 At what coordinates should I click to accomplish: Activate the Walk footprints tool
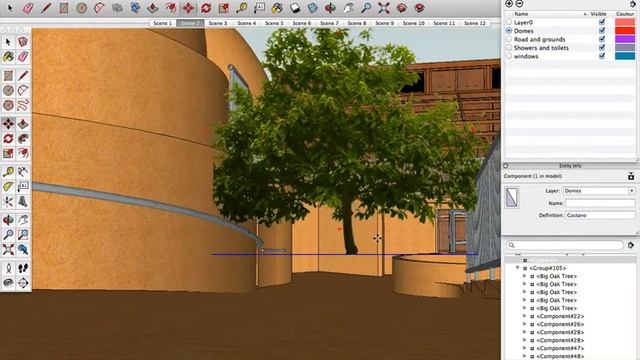(x=23, y=268)
